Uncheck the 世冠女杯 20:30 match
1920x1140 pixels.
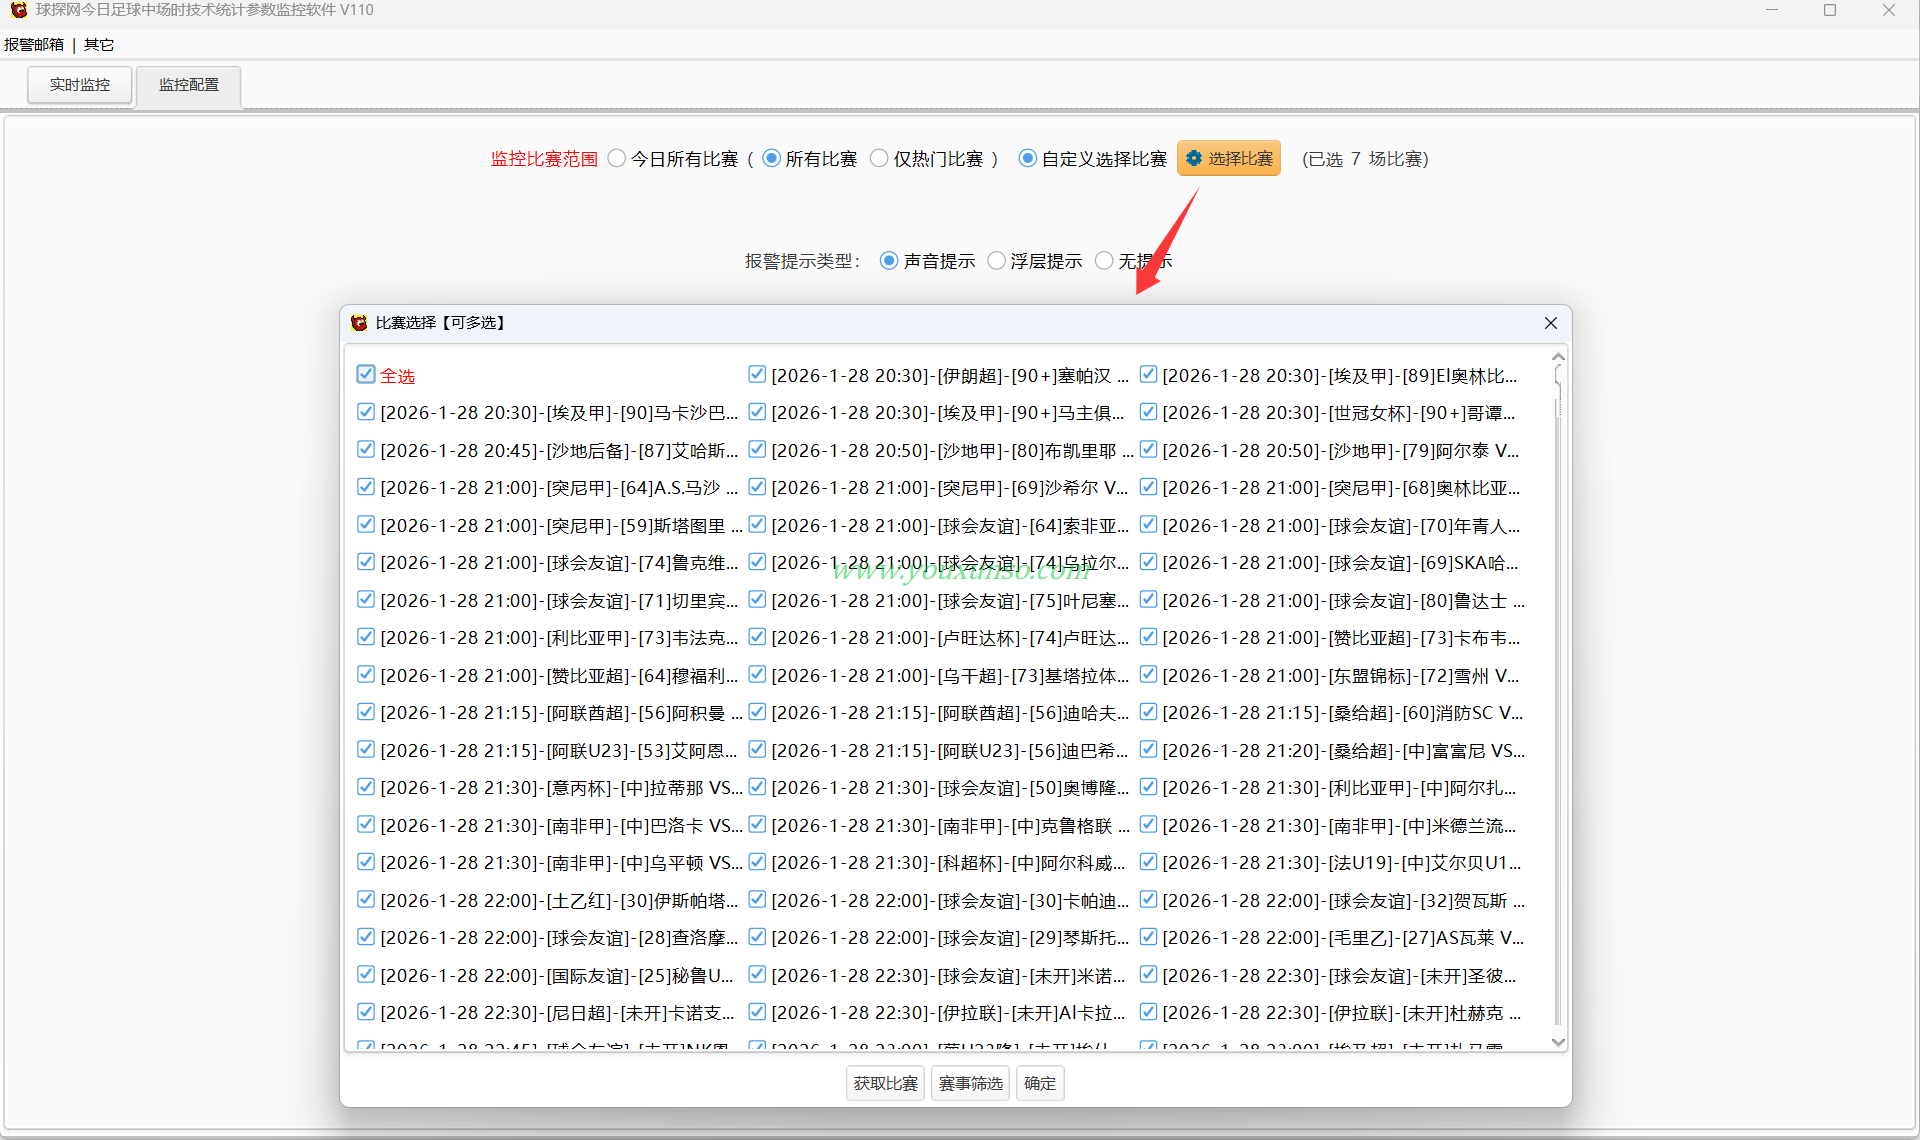pos(1148,412)
